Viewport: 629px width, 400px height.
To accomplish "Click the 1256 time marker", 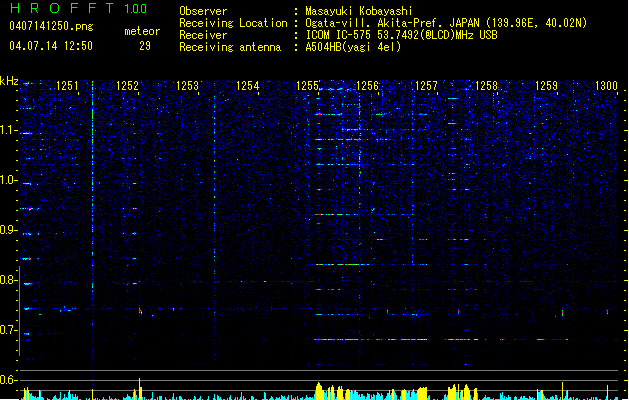I will coord(367,85).
